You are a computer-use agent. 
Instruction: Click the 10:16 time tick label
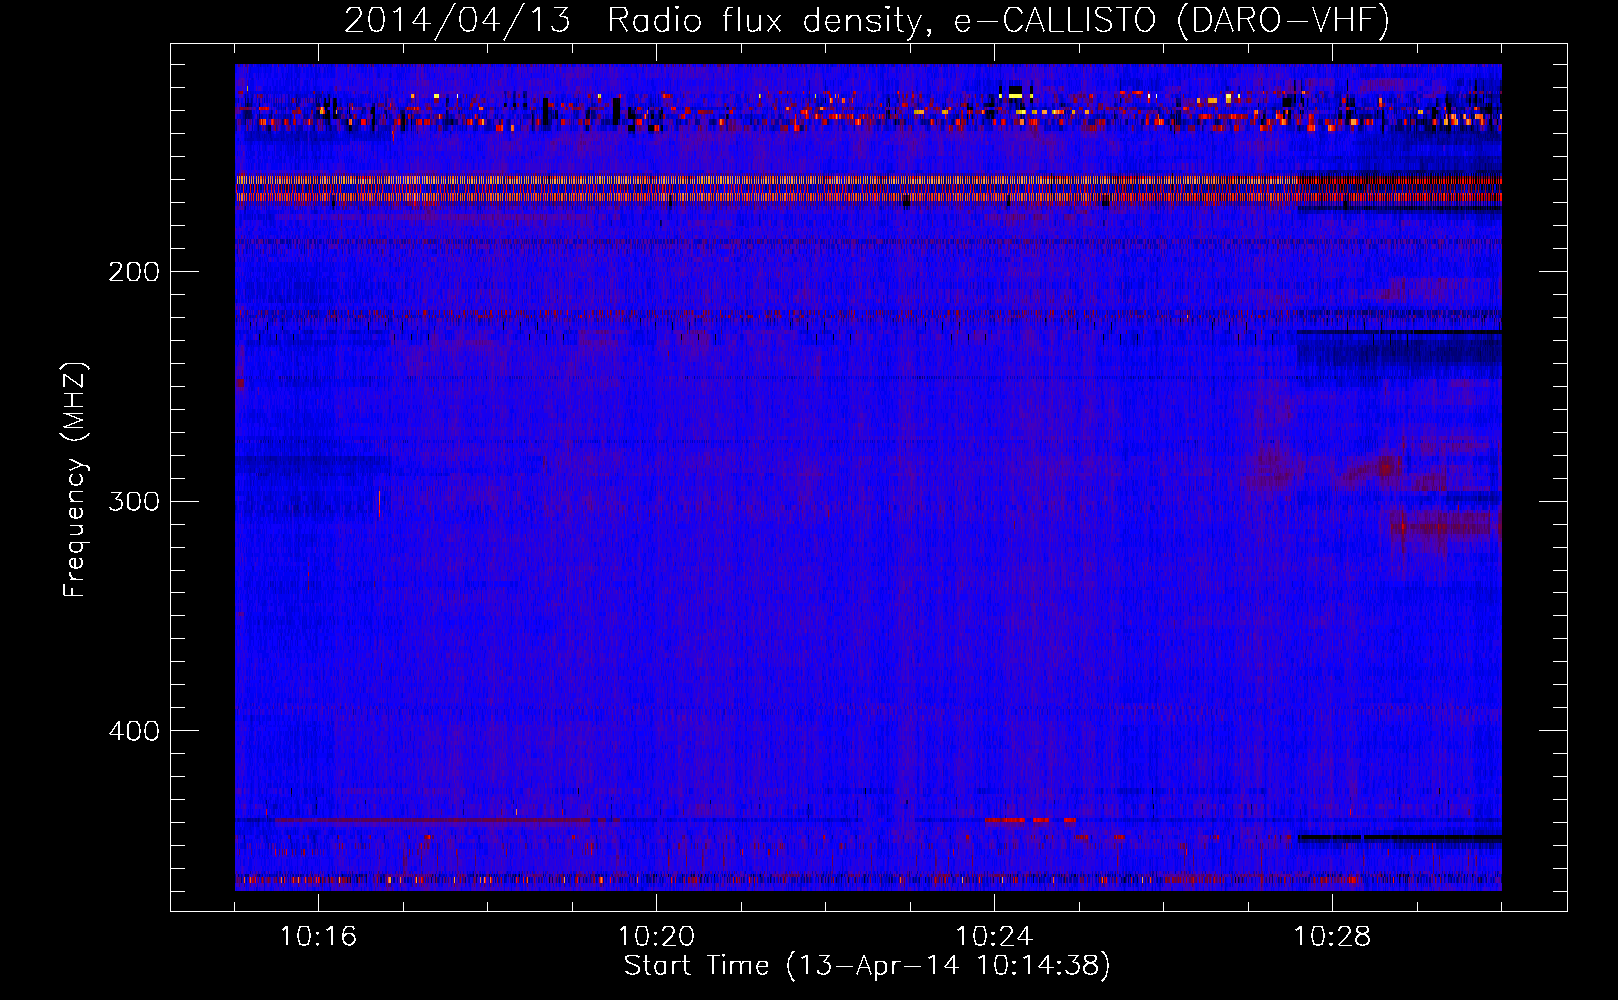318,937
